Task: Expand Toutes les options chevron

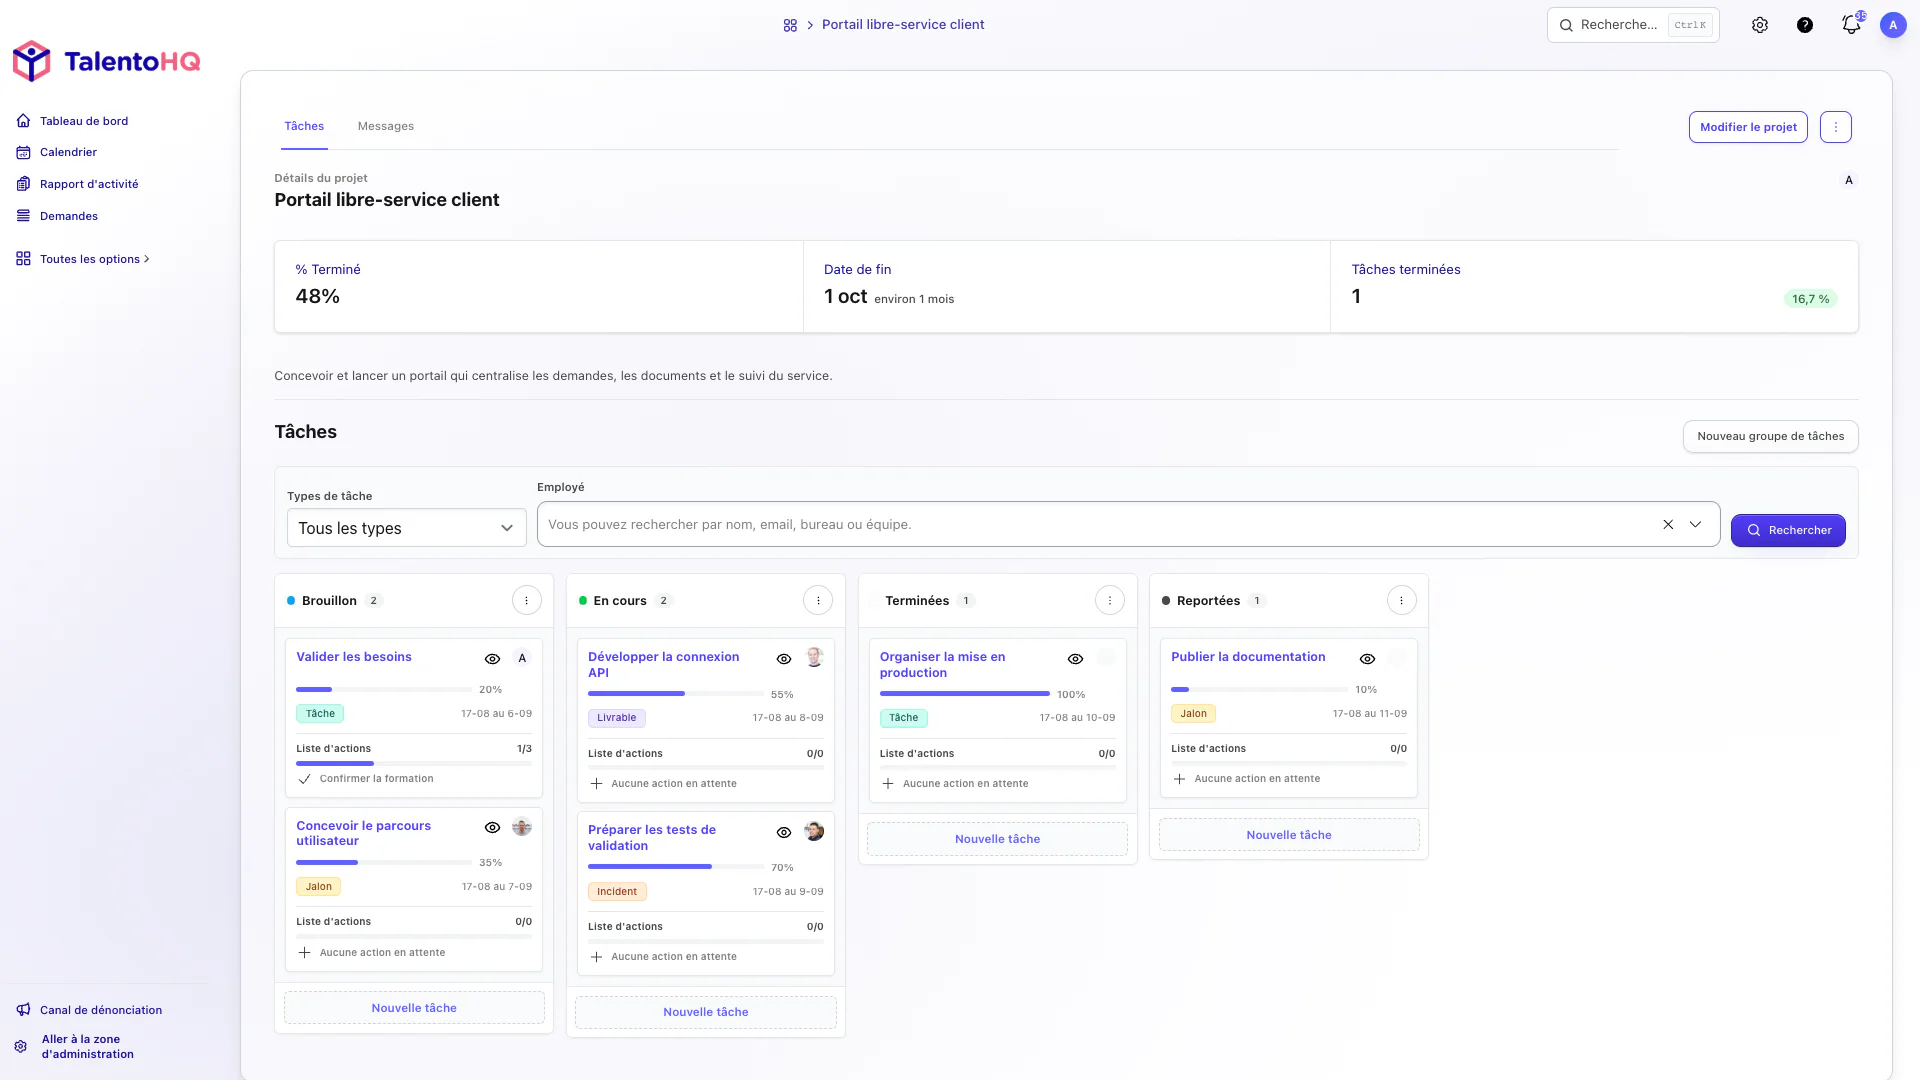Action: pos(147,259)
